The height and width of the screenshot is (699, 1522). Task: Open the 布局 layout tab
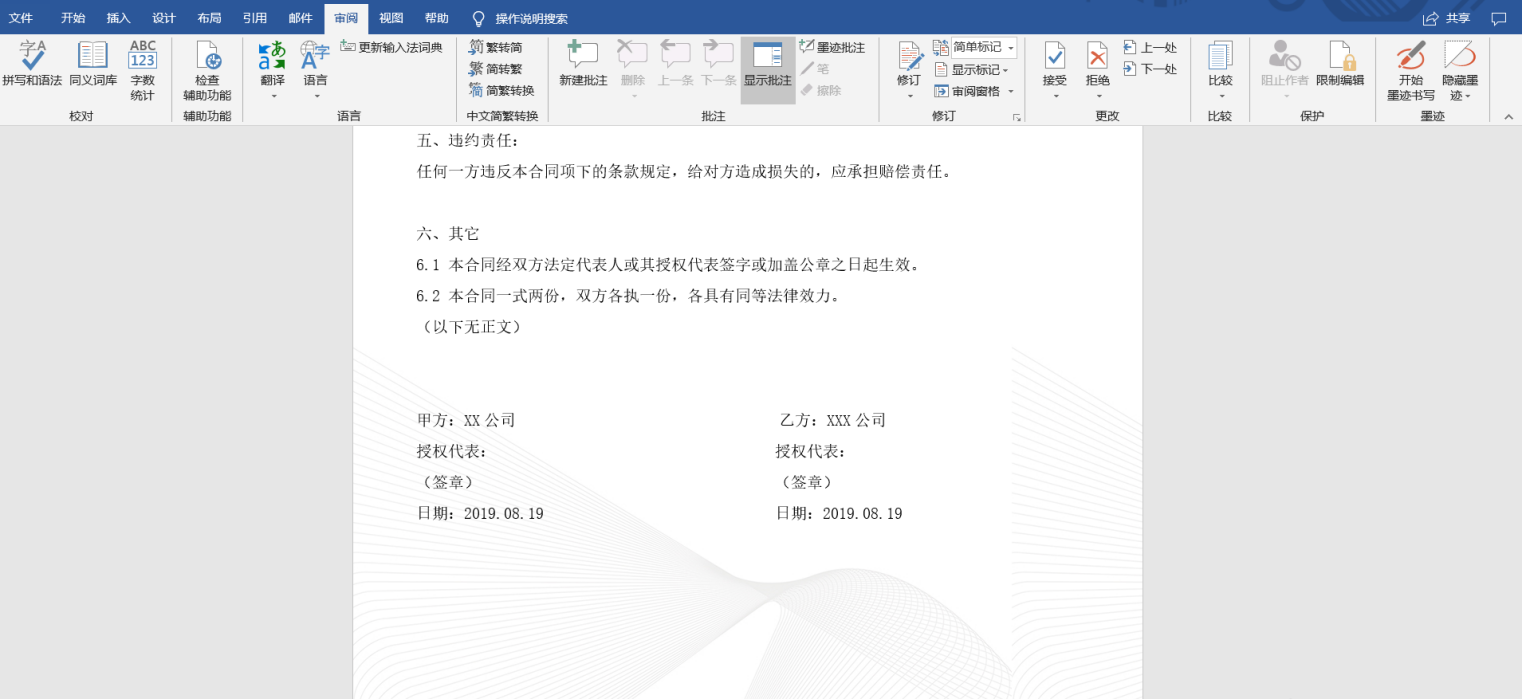click(209, 18)
